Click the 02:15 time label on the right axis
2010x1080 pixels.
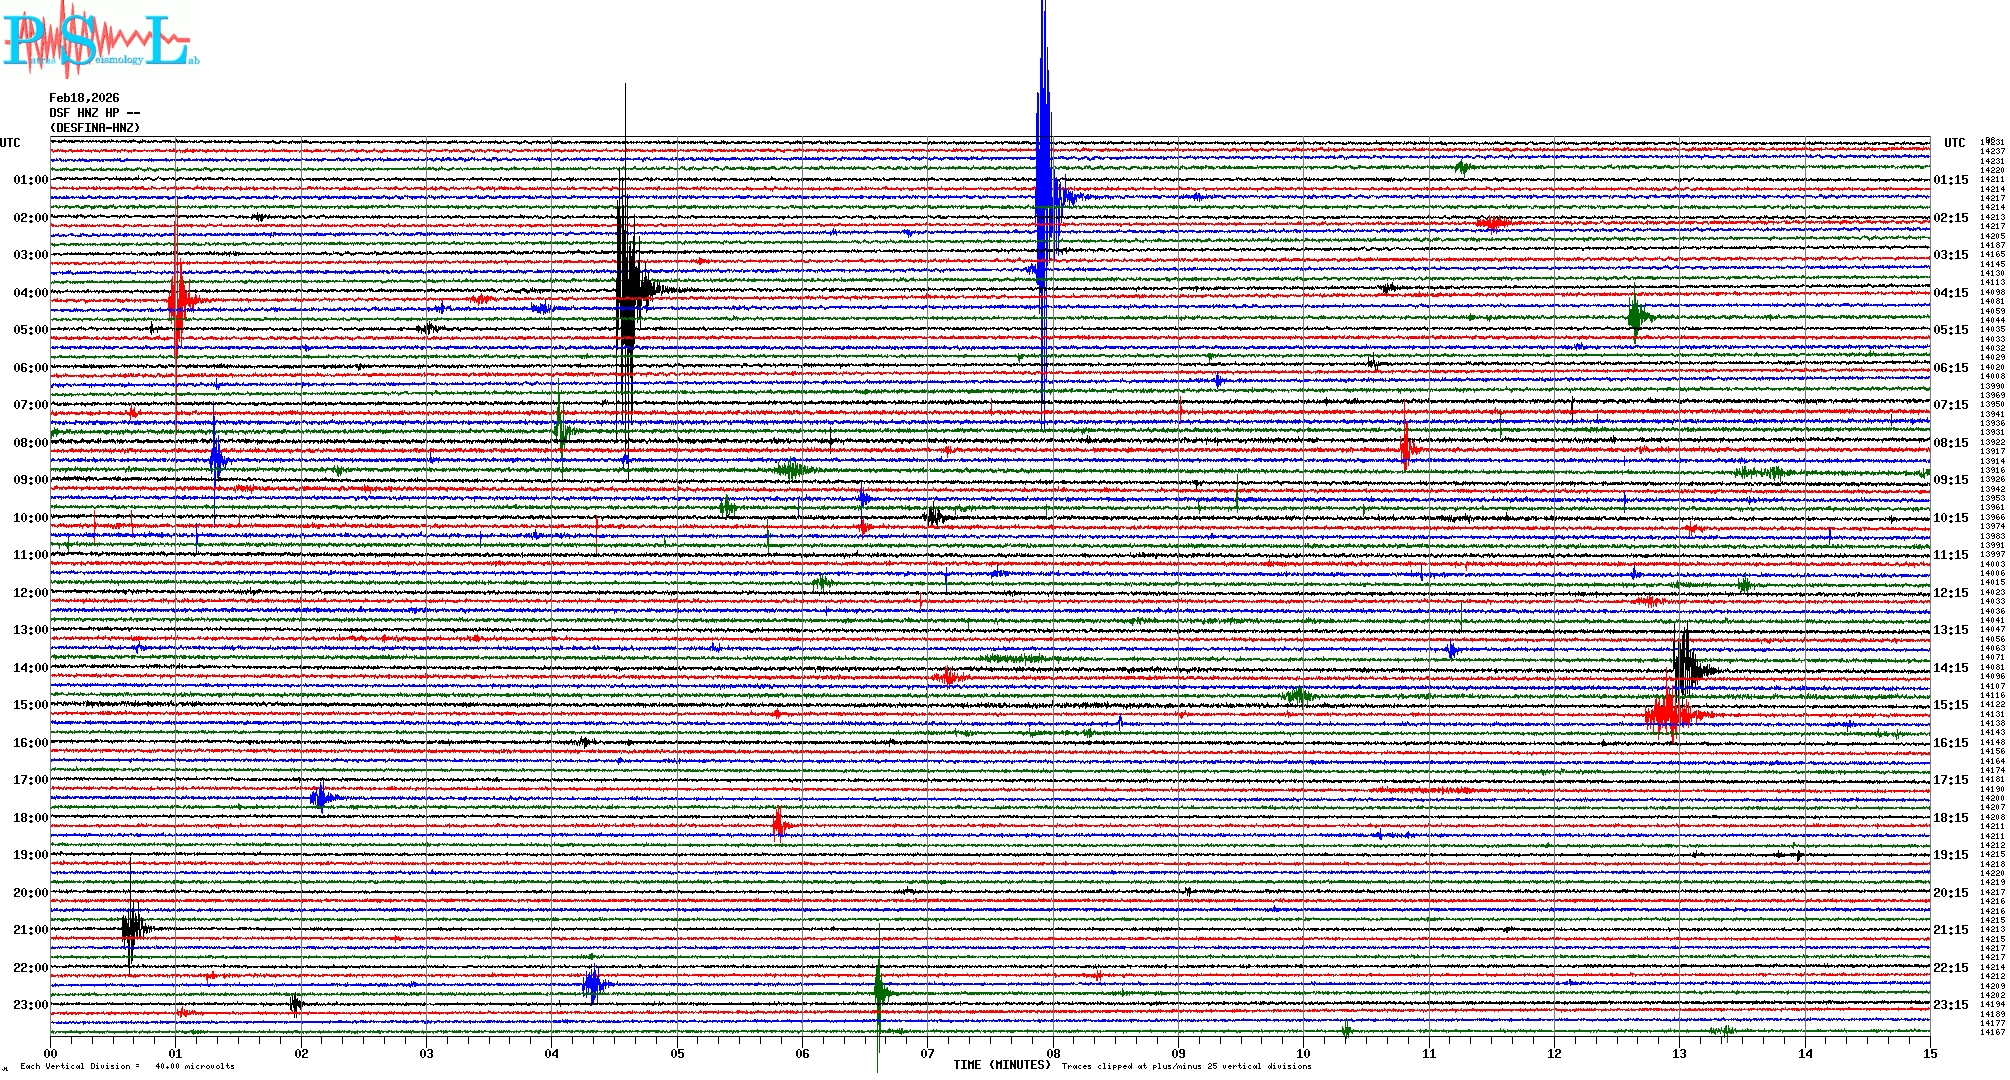(1950, 218)
